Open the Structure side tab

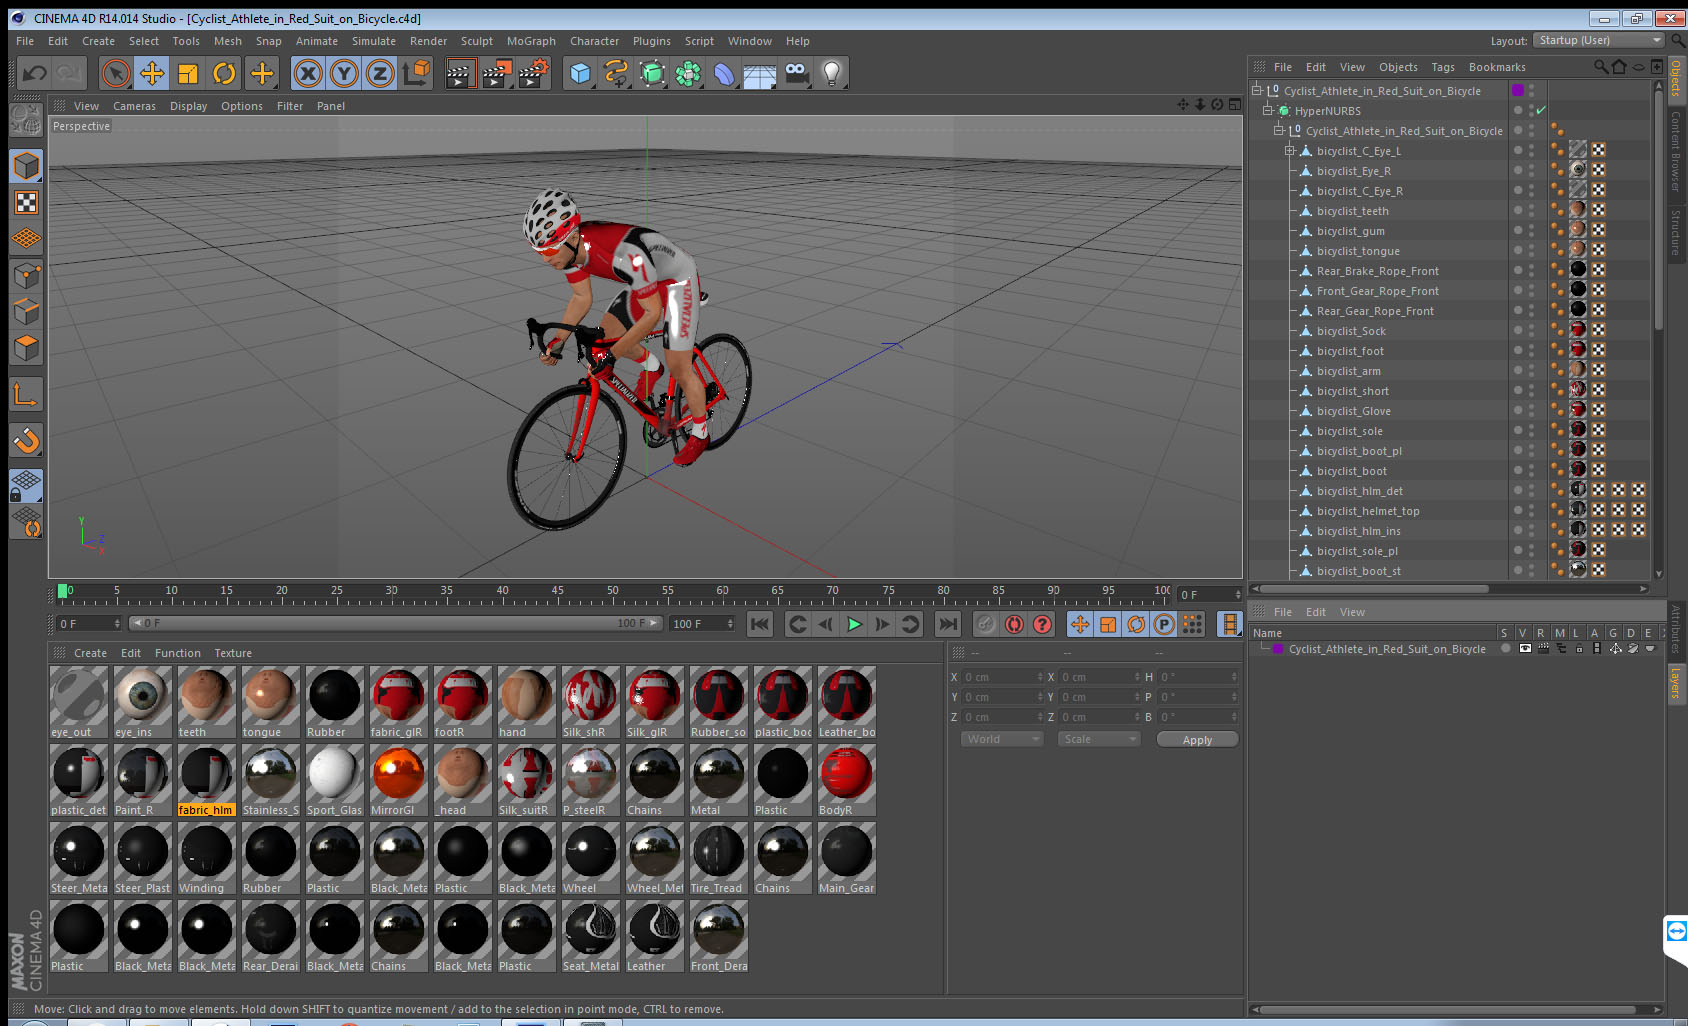click(x=1676, y=232)
